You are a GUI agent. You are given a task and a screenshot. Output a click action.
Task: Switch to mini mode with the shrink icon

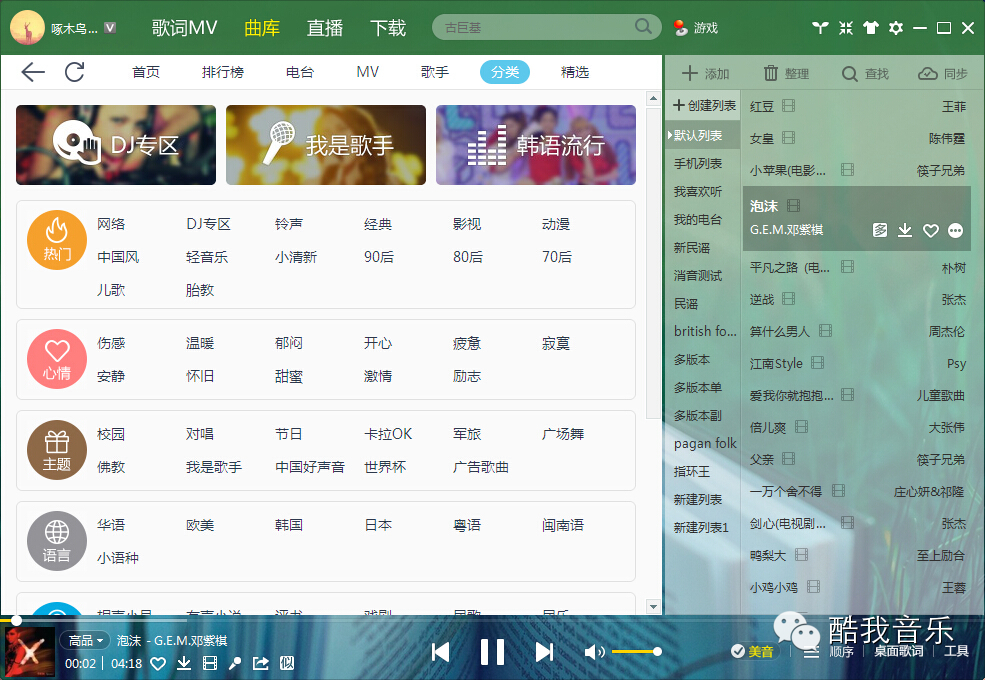click(x=846, y=28)
